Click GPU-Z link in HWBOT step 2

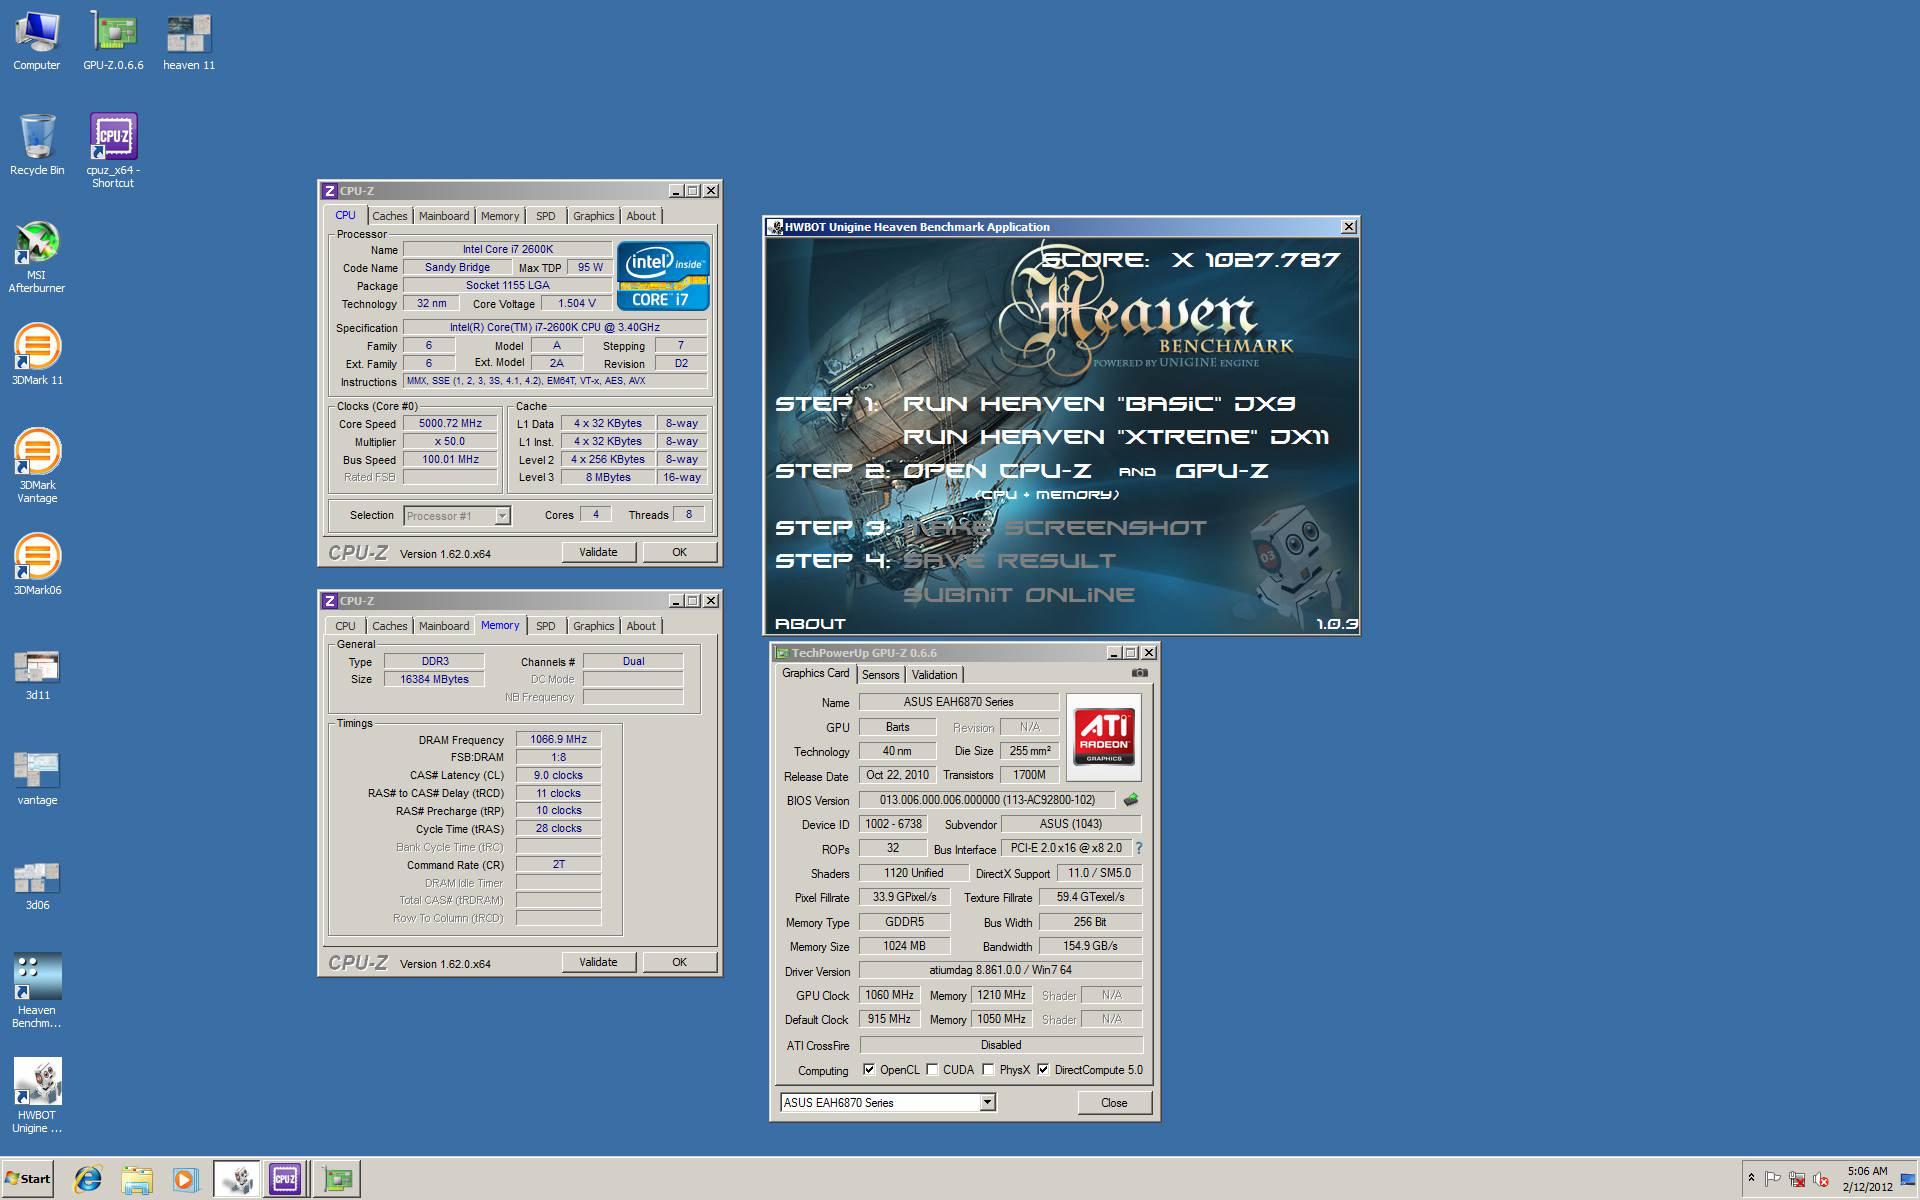coord(1222,470)
